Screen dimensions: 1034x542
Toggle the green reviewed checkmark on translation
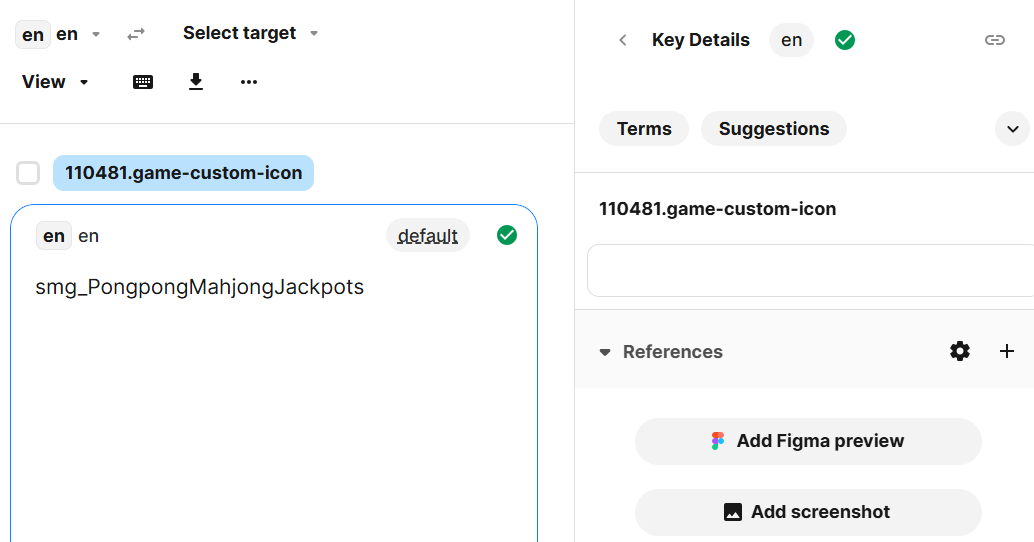click(x=507, y=235)
